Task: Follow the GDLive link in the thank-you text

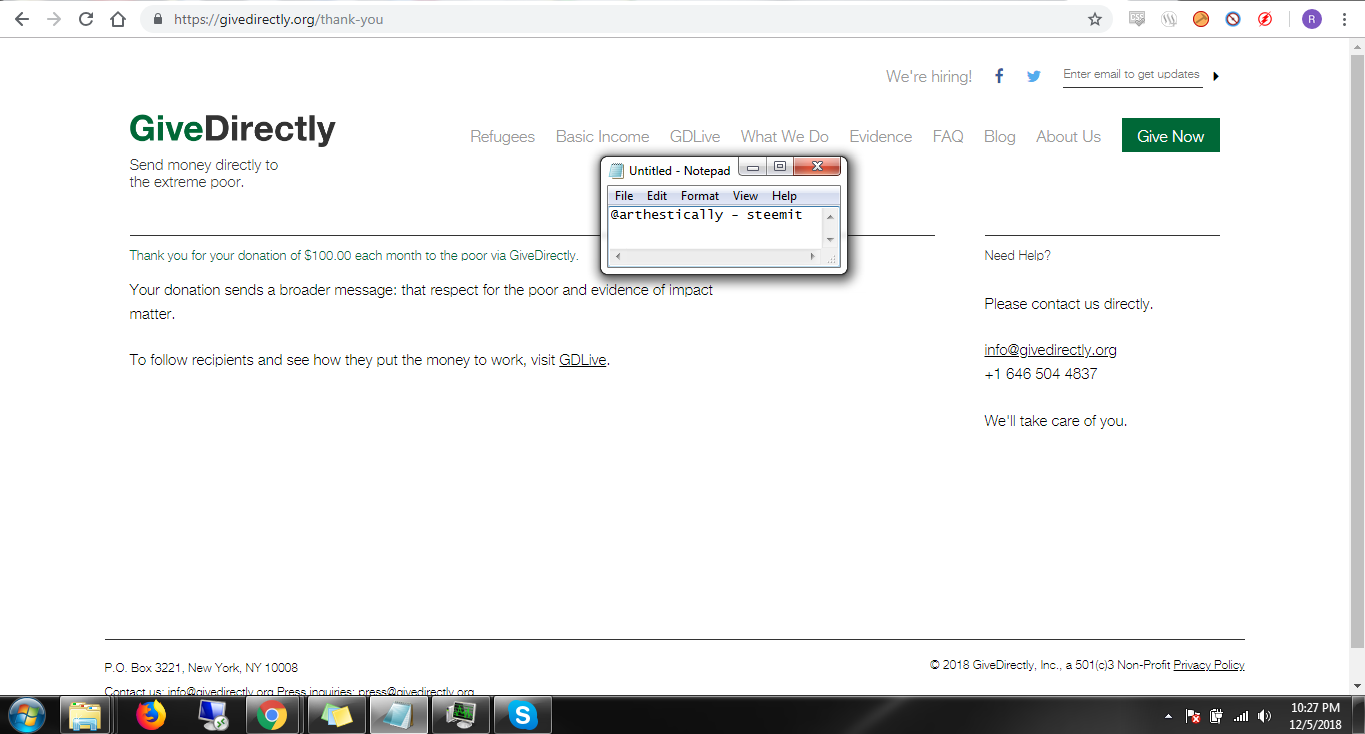Action: click(x=583, y=360)
